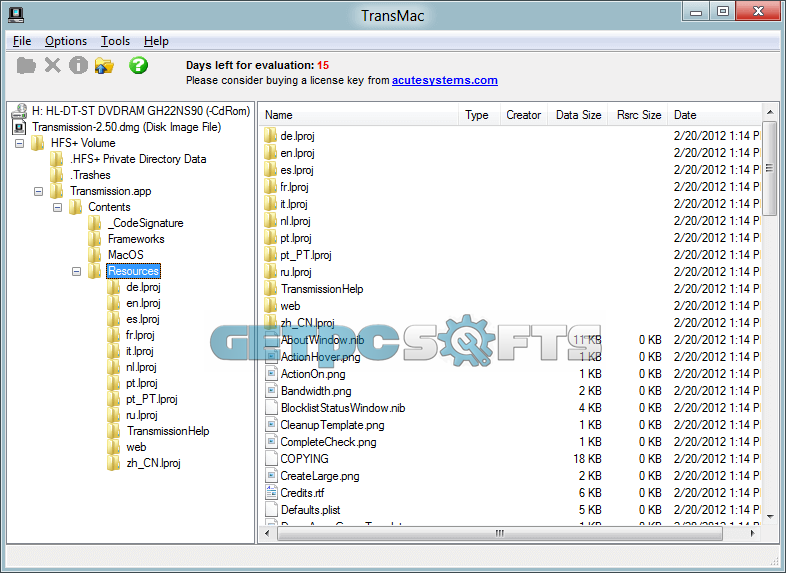Collapse the Resources tree node

pyautogui.click(x=76, y=271)
